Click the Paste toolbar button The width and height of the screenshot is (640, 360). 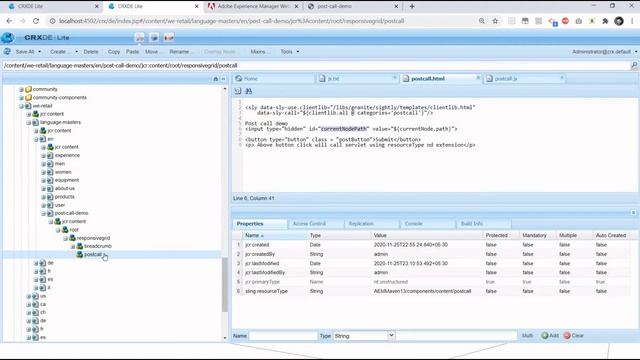click(132, 52)
